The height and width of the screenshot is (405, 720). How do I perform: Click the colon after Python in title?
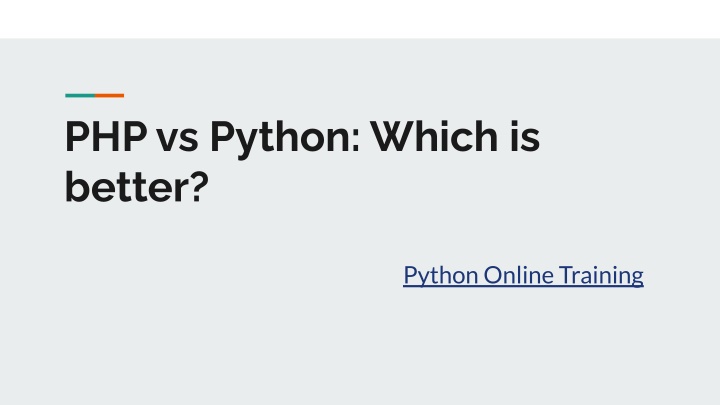coord(355,141)
